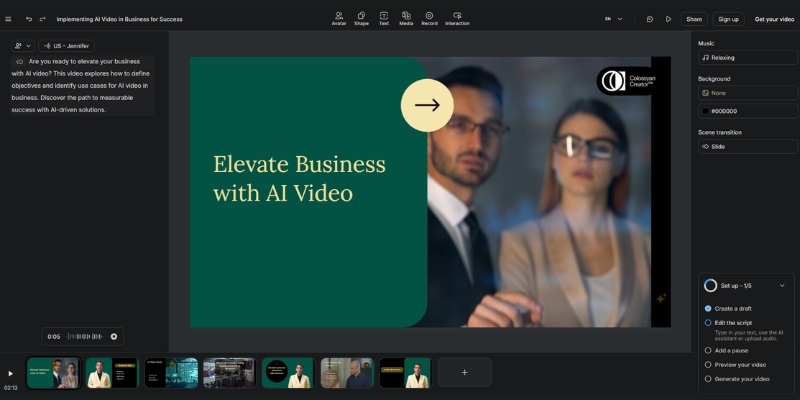Open the Avatar tool
The width and height of the screenshot is (800, 400).
[339, 19]
